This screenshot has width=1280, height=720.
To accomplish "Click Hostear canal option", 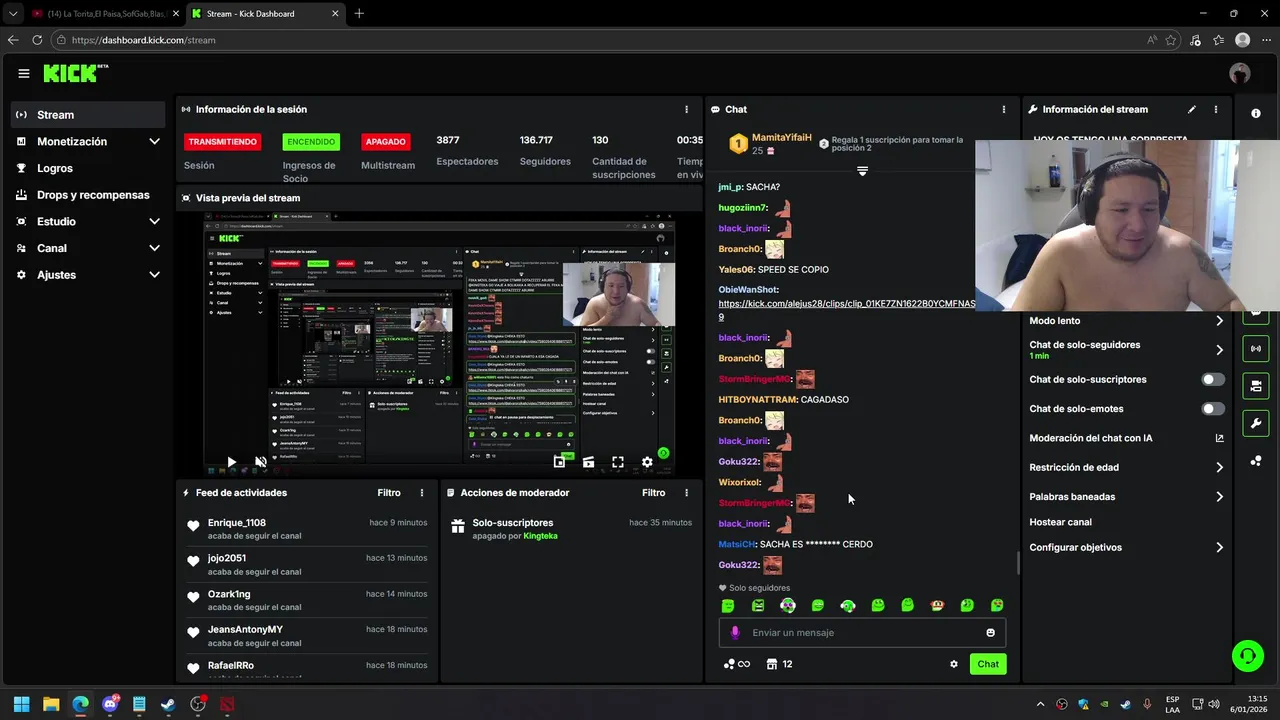I will click(1061, 522).
